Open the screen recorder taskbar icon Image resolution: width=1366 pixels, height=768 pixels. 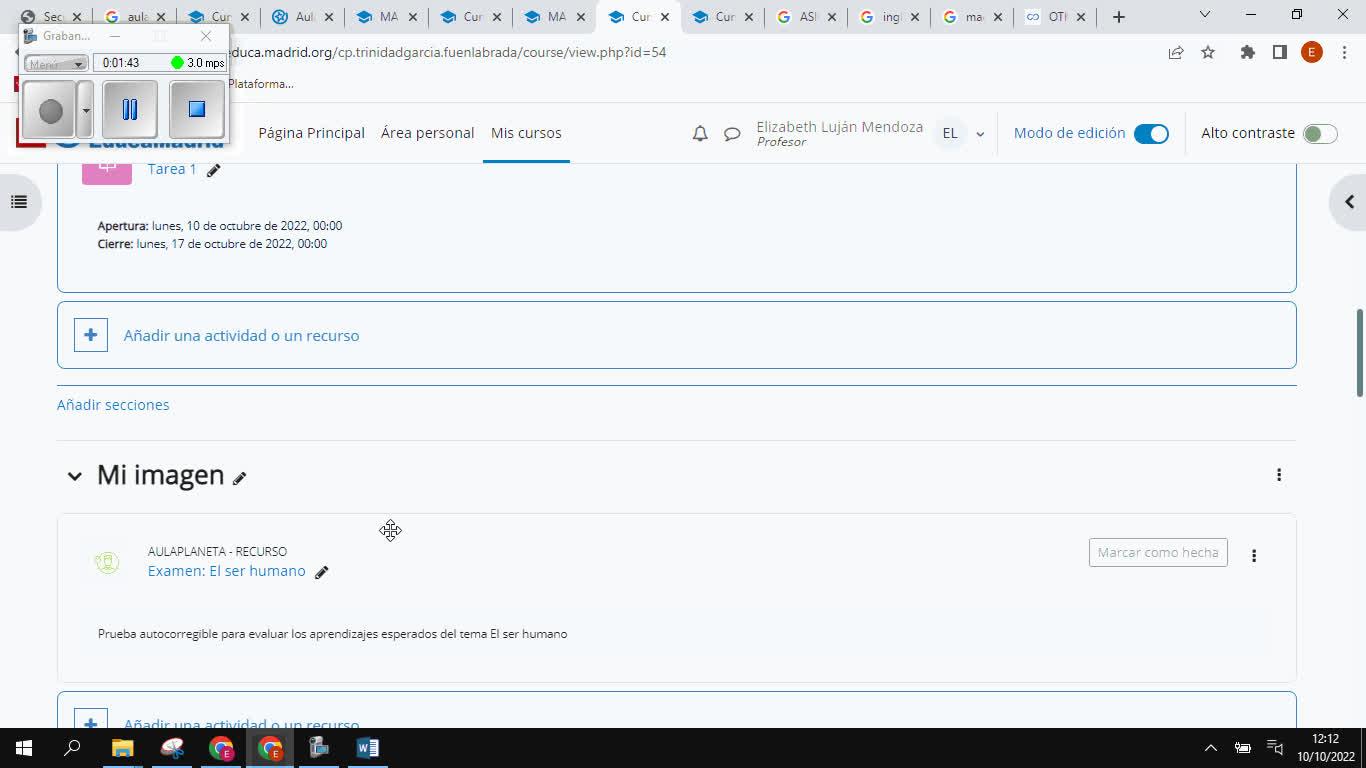pyautogui.click(x=319, y=748)
